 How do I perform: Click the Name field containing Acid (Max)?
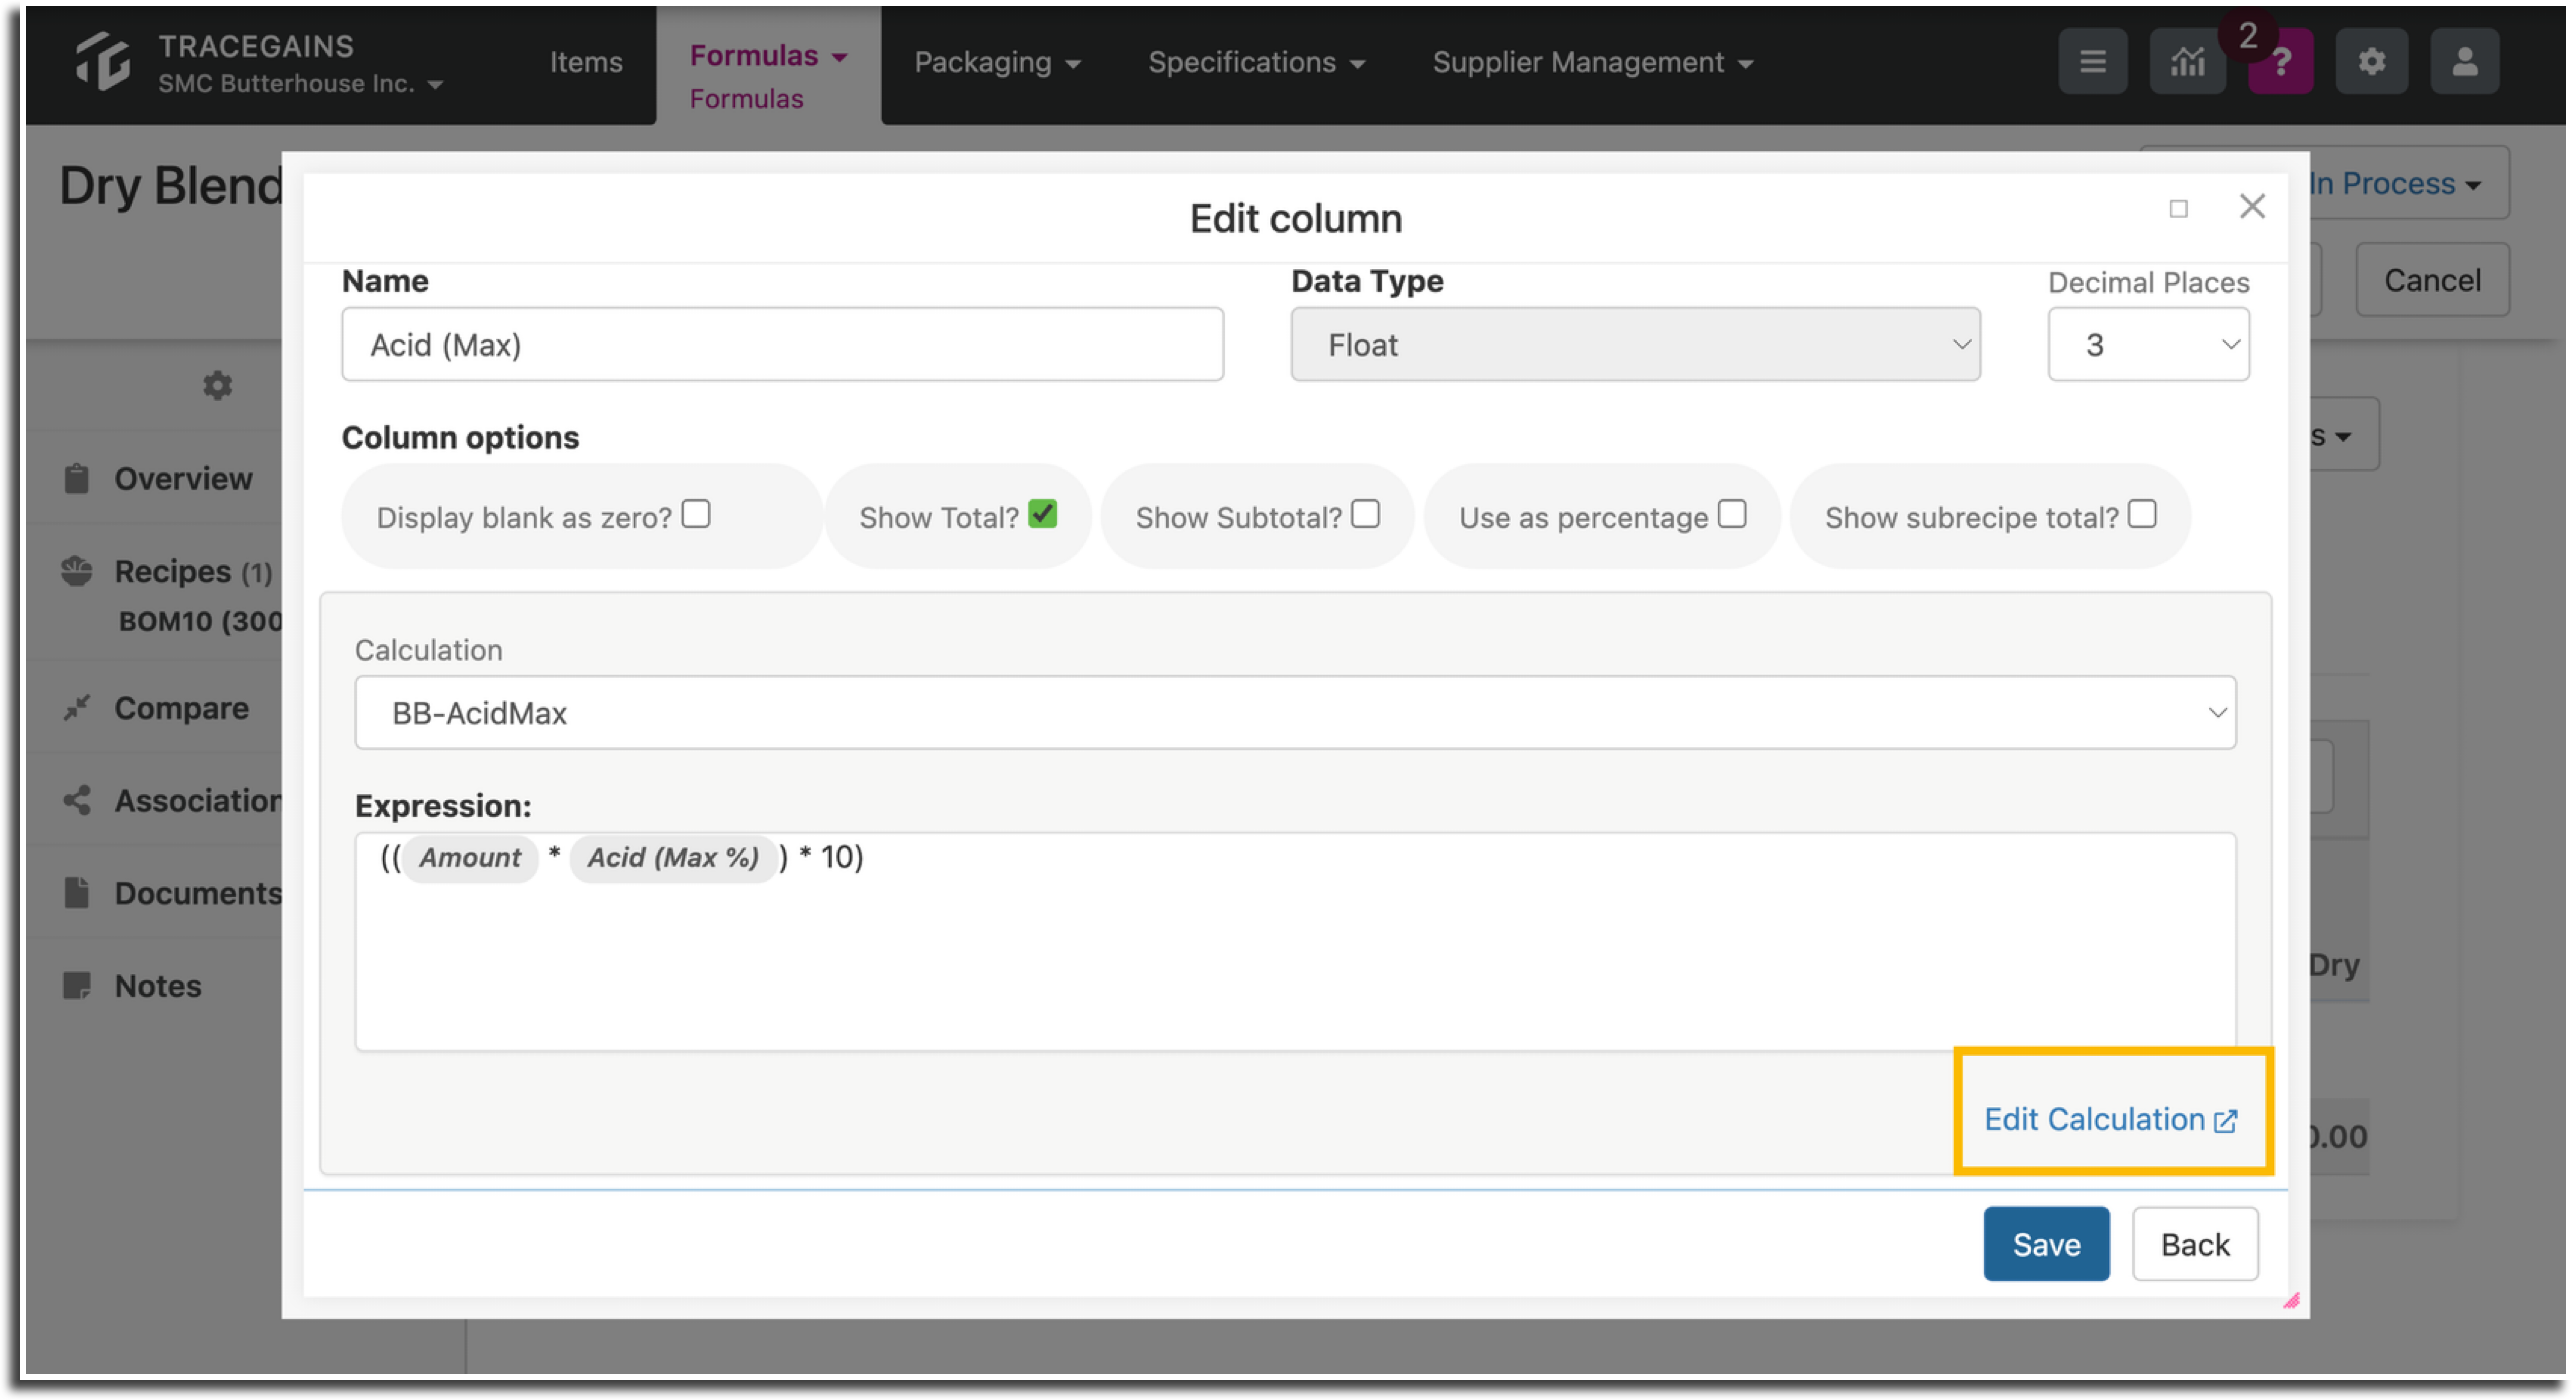coord(782,344)
